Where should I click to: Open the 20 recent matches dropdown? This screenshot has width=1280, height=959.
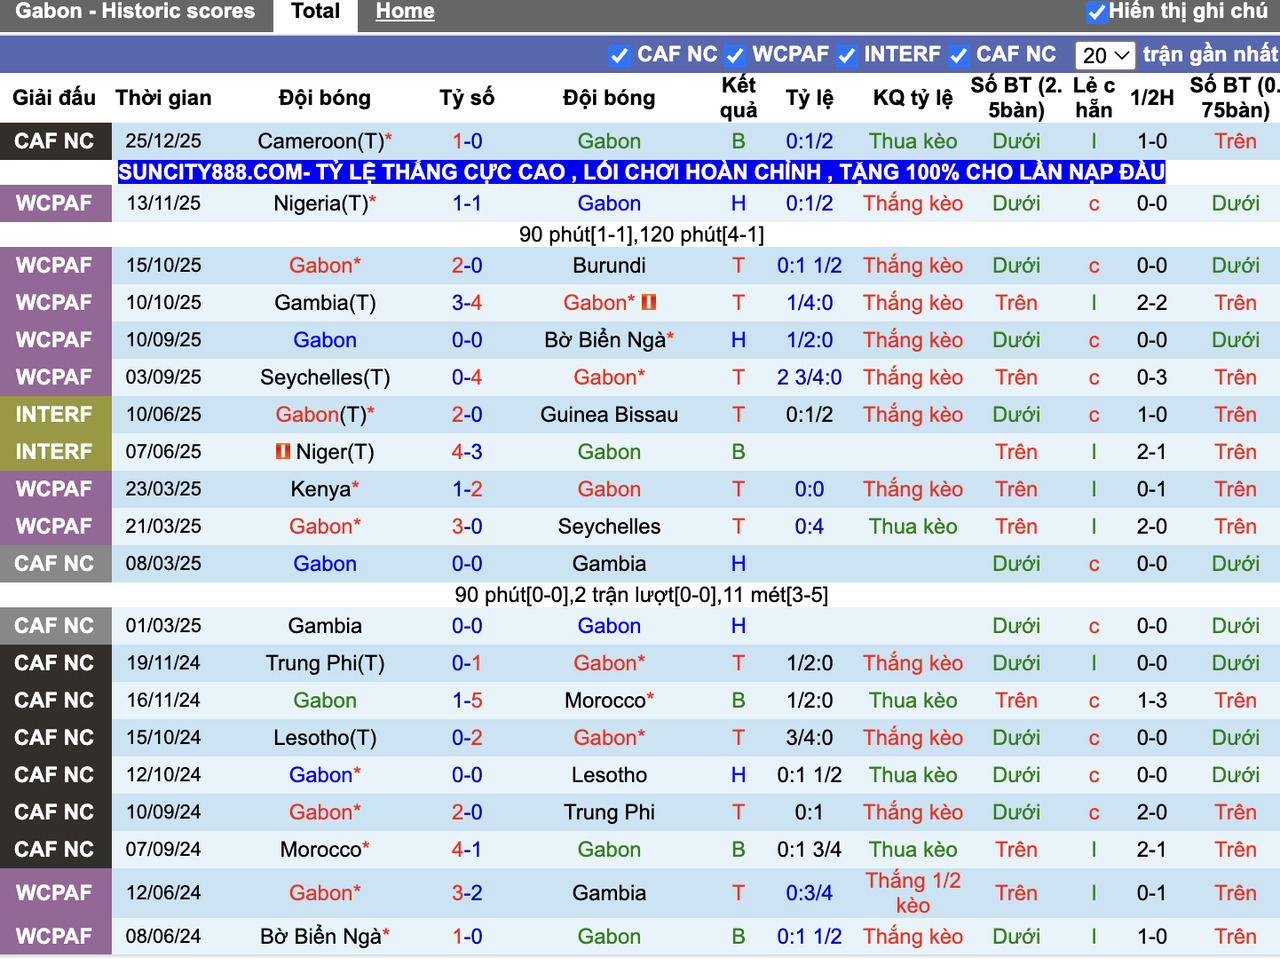[x=1105, y=55]
